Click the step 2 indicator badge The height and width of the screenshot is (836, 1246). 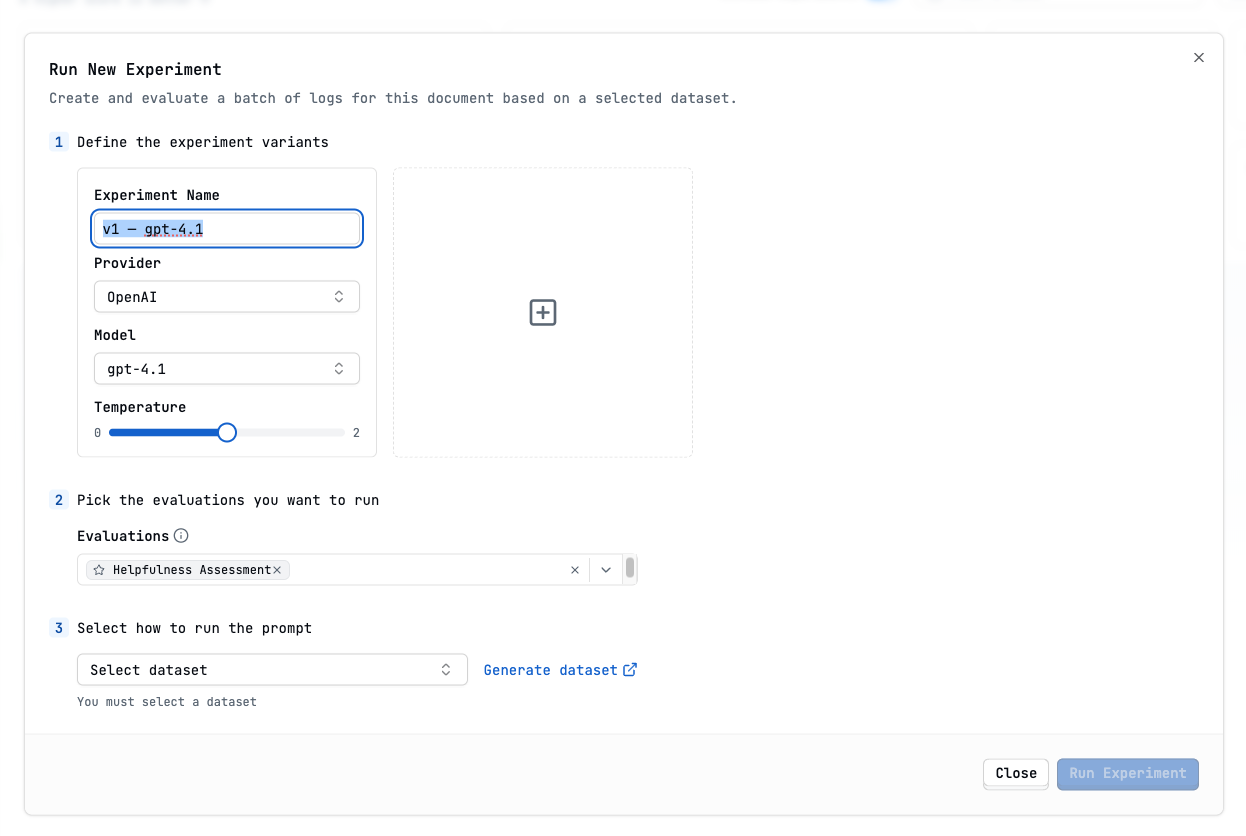[58, 499]
